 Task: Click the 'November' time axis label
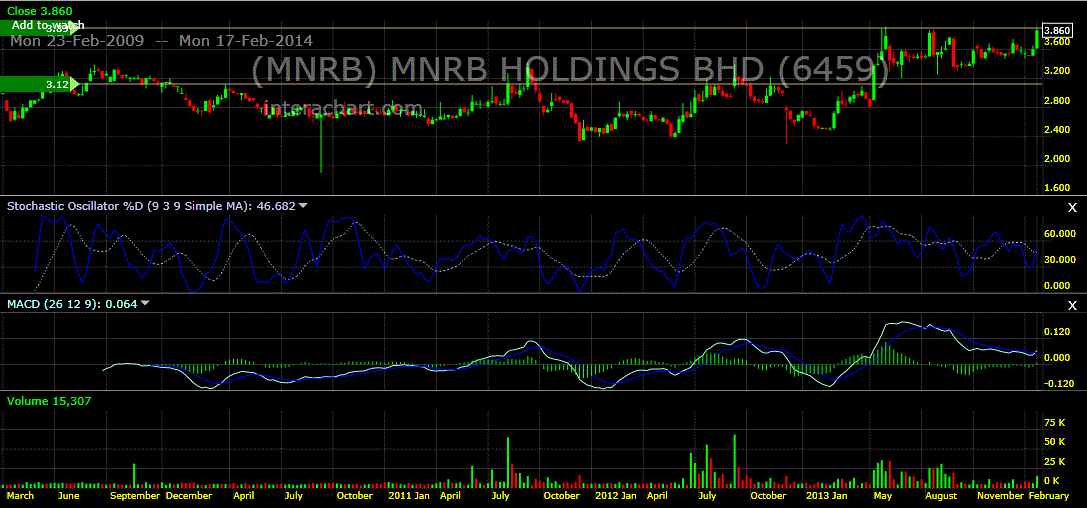(x=1000, y=496)
